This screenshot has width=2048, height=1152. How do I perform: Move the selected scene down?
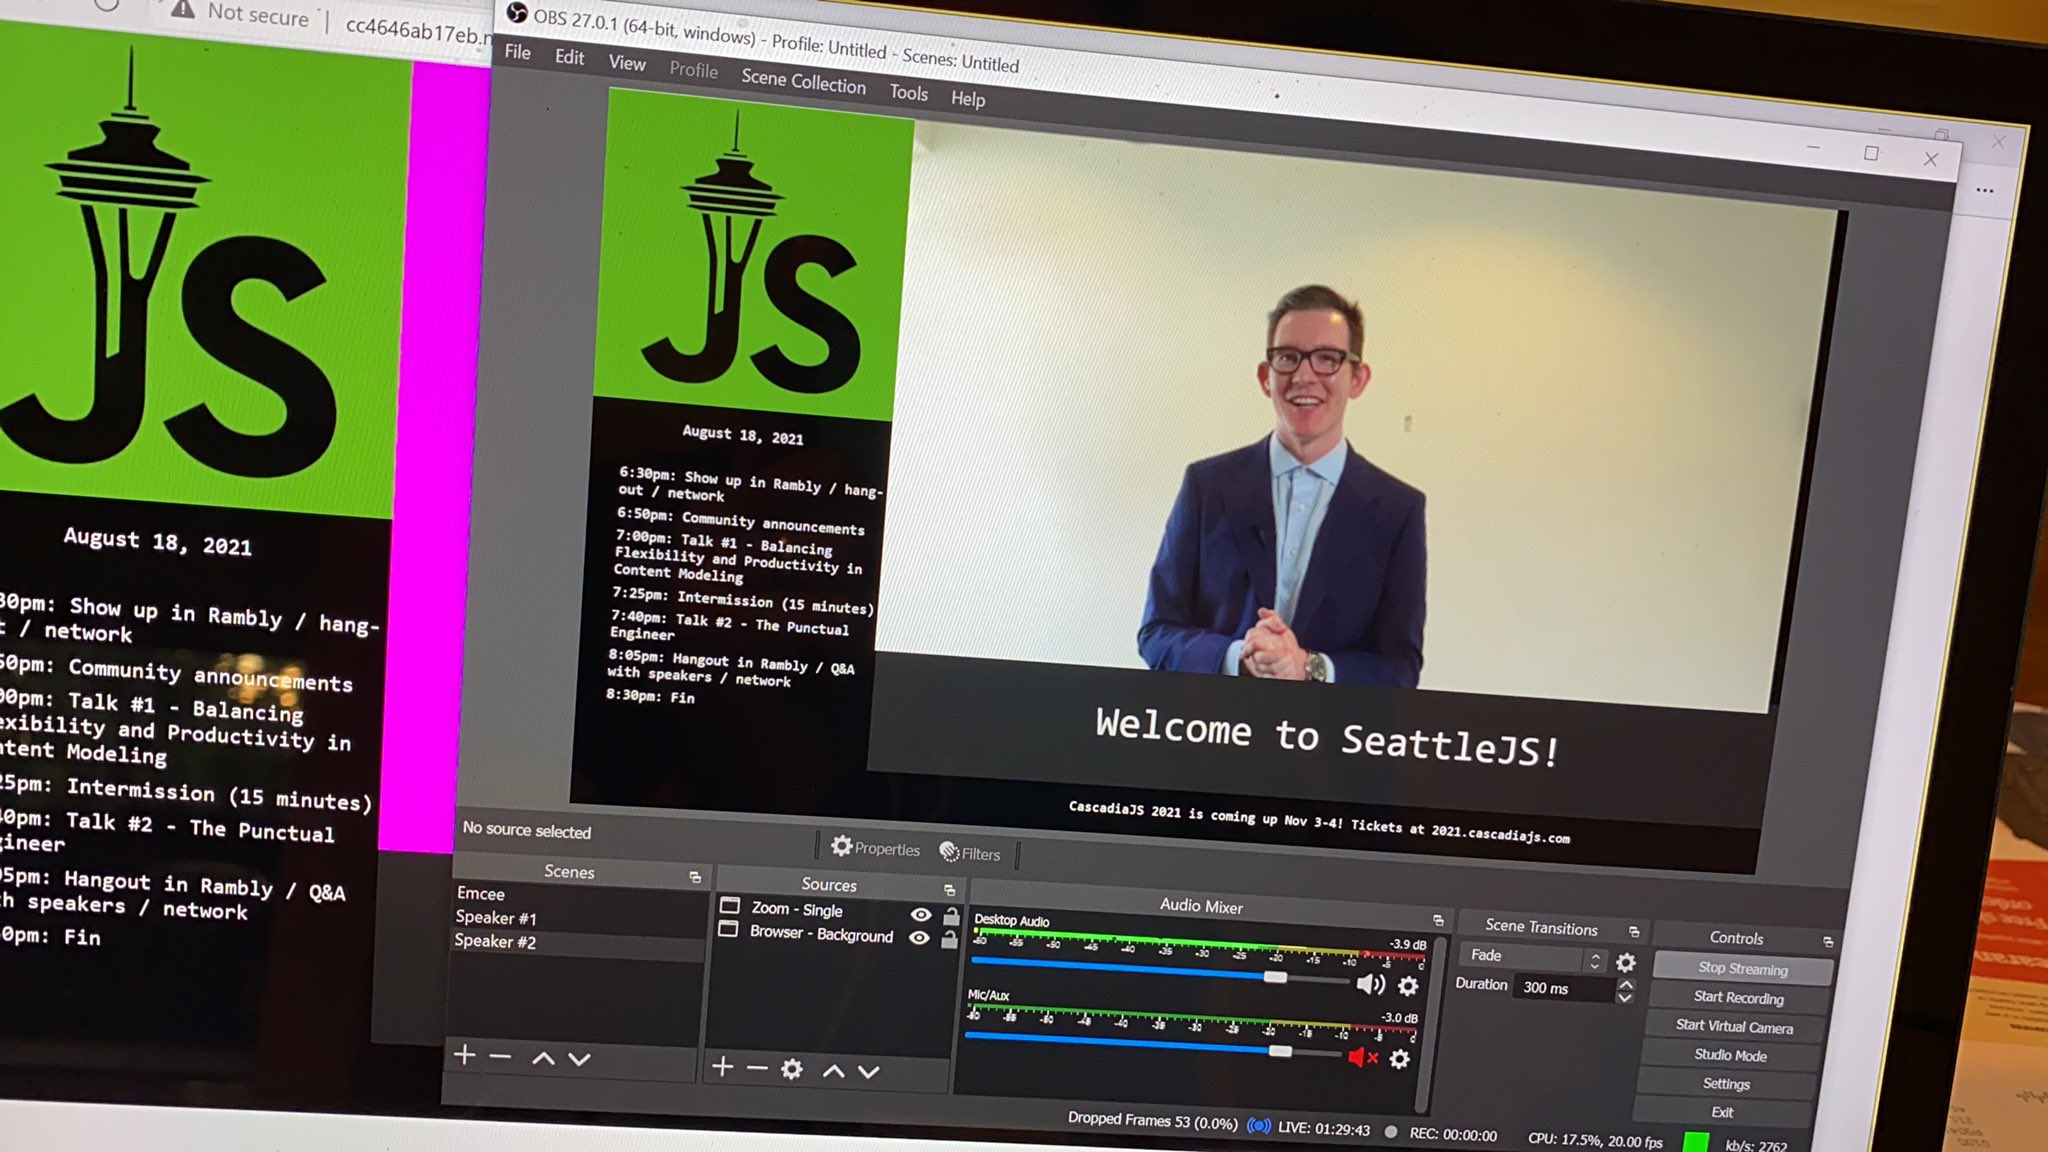tap(580, 1059)
